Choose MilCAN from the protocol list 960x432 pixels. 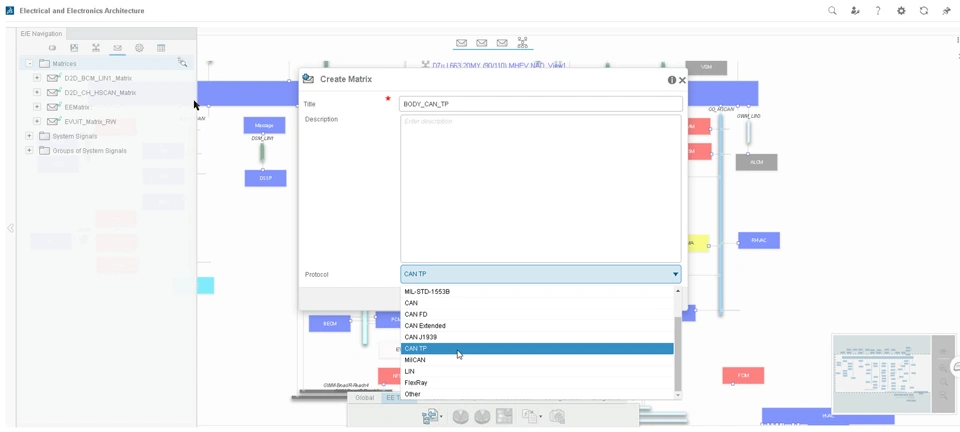[x=537, y=360]
